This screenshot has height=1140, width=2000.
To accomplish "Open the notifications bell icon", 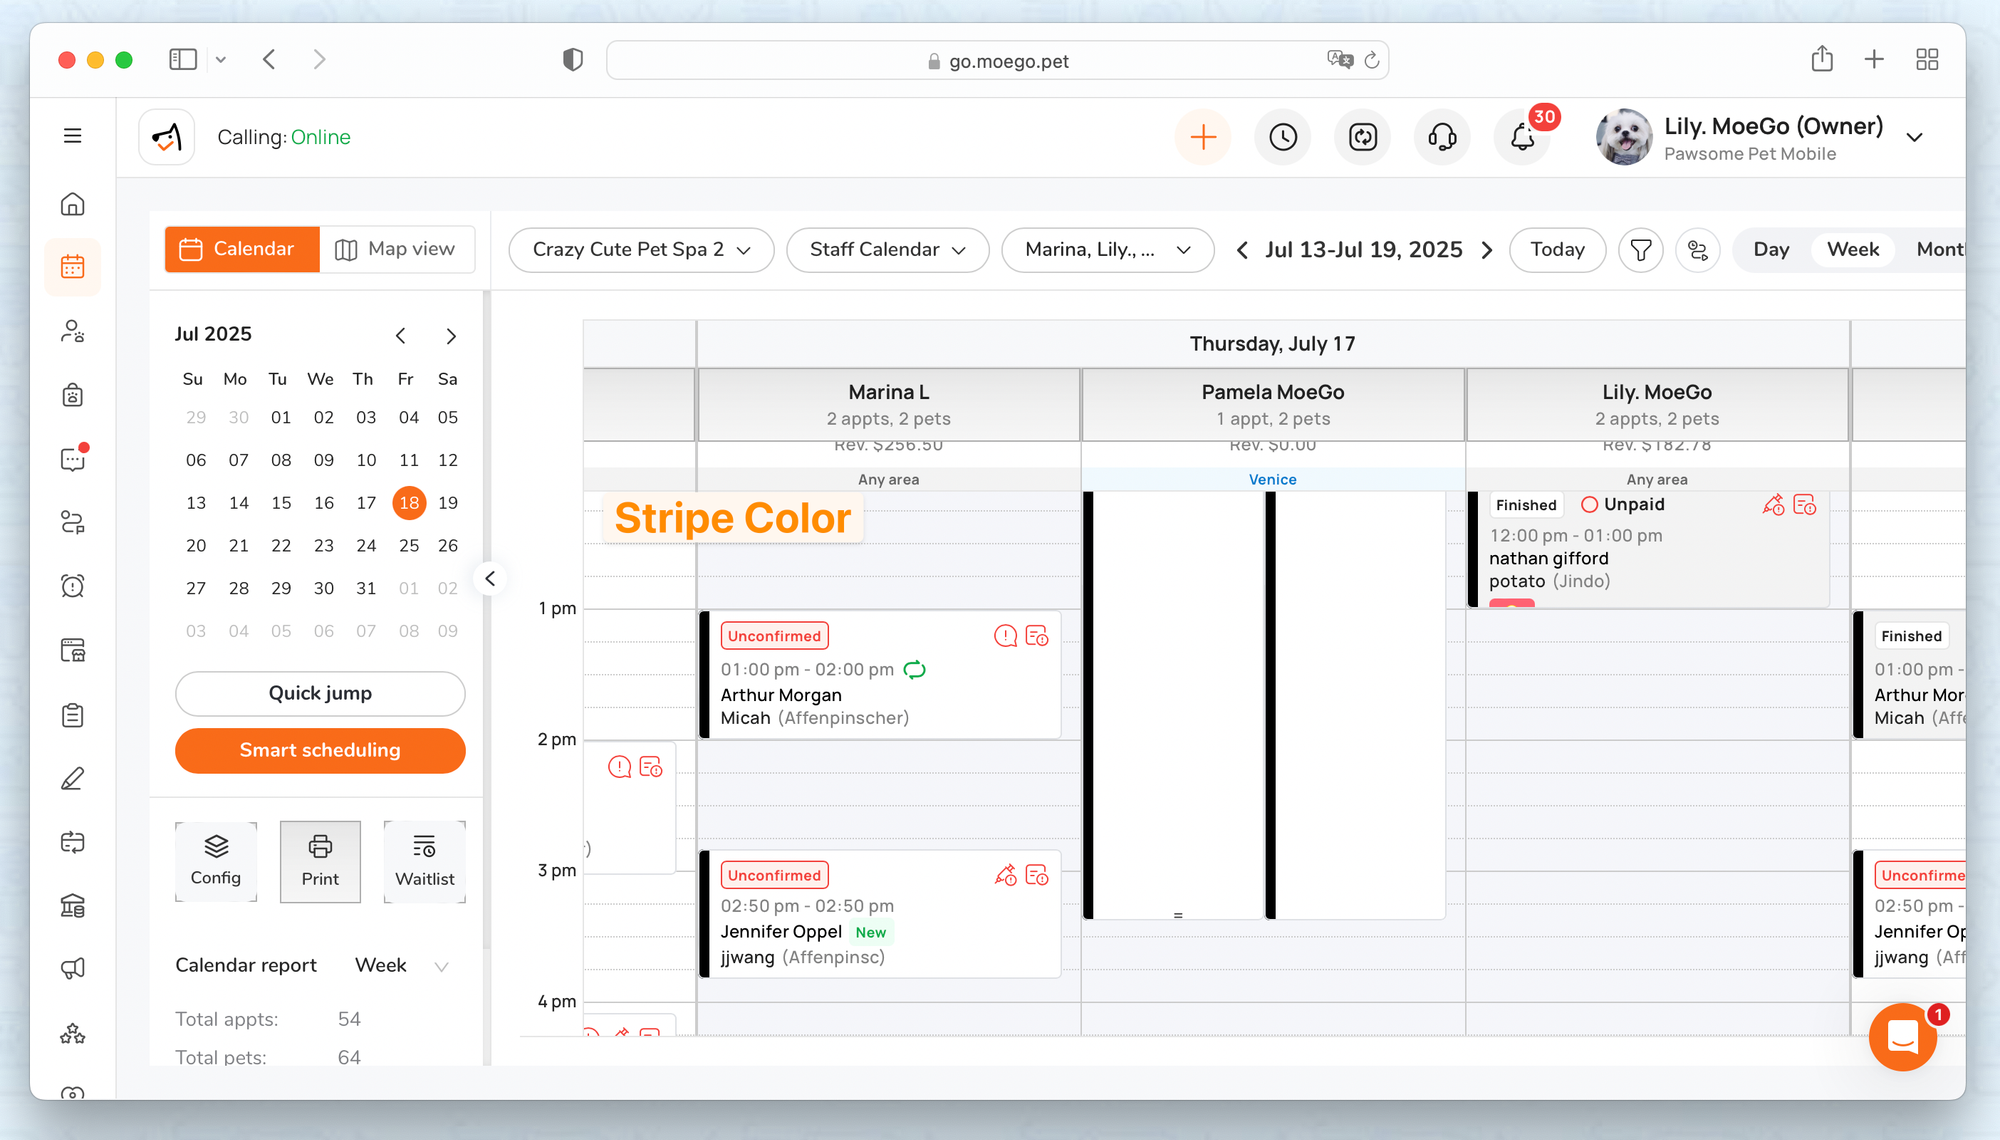I will click(x=1522, y=137).
